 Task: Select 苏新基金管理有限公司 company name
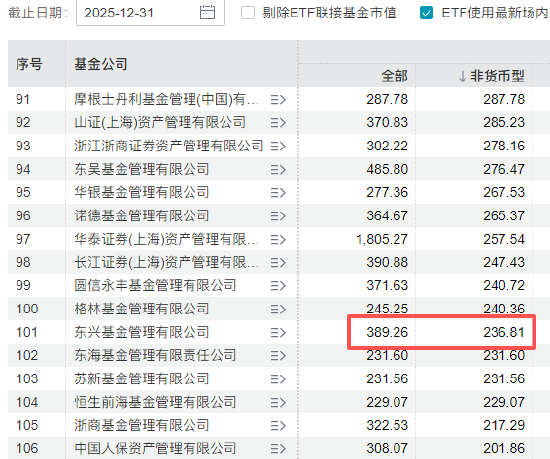coord(142,379)
